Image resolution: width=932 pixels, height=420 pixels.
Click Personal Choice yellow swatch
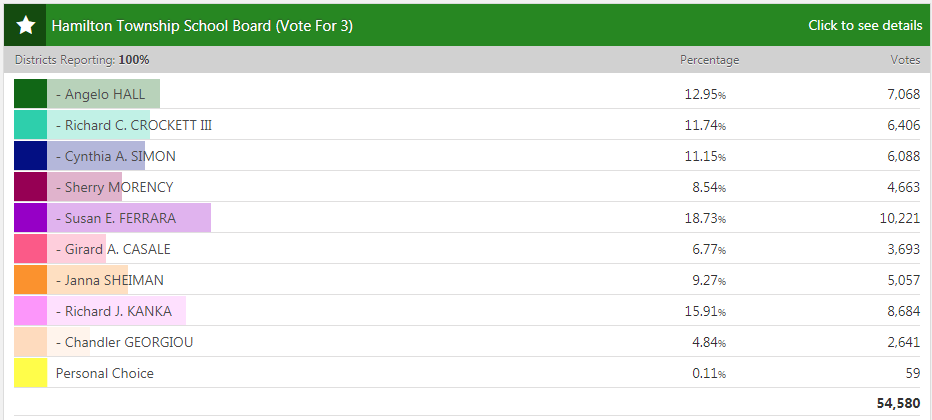[x=30, y=373]
